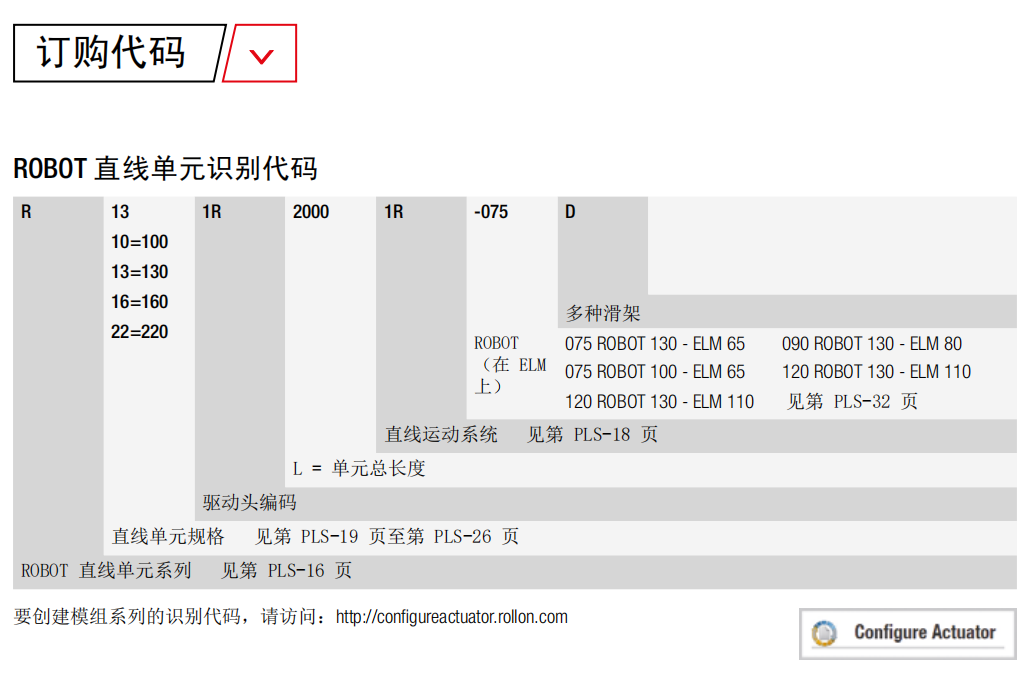The width and height of the screenshot is (1031, 690).
Task: Select the first '1R' drive head cell
Action: click(212, 212)
